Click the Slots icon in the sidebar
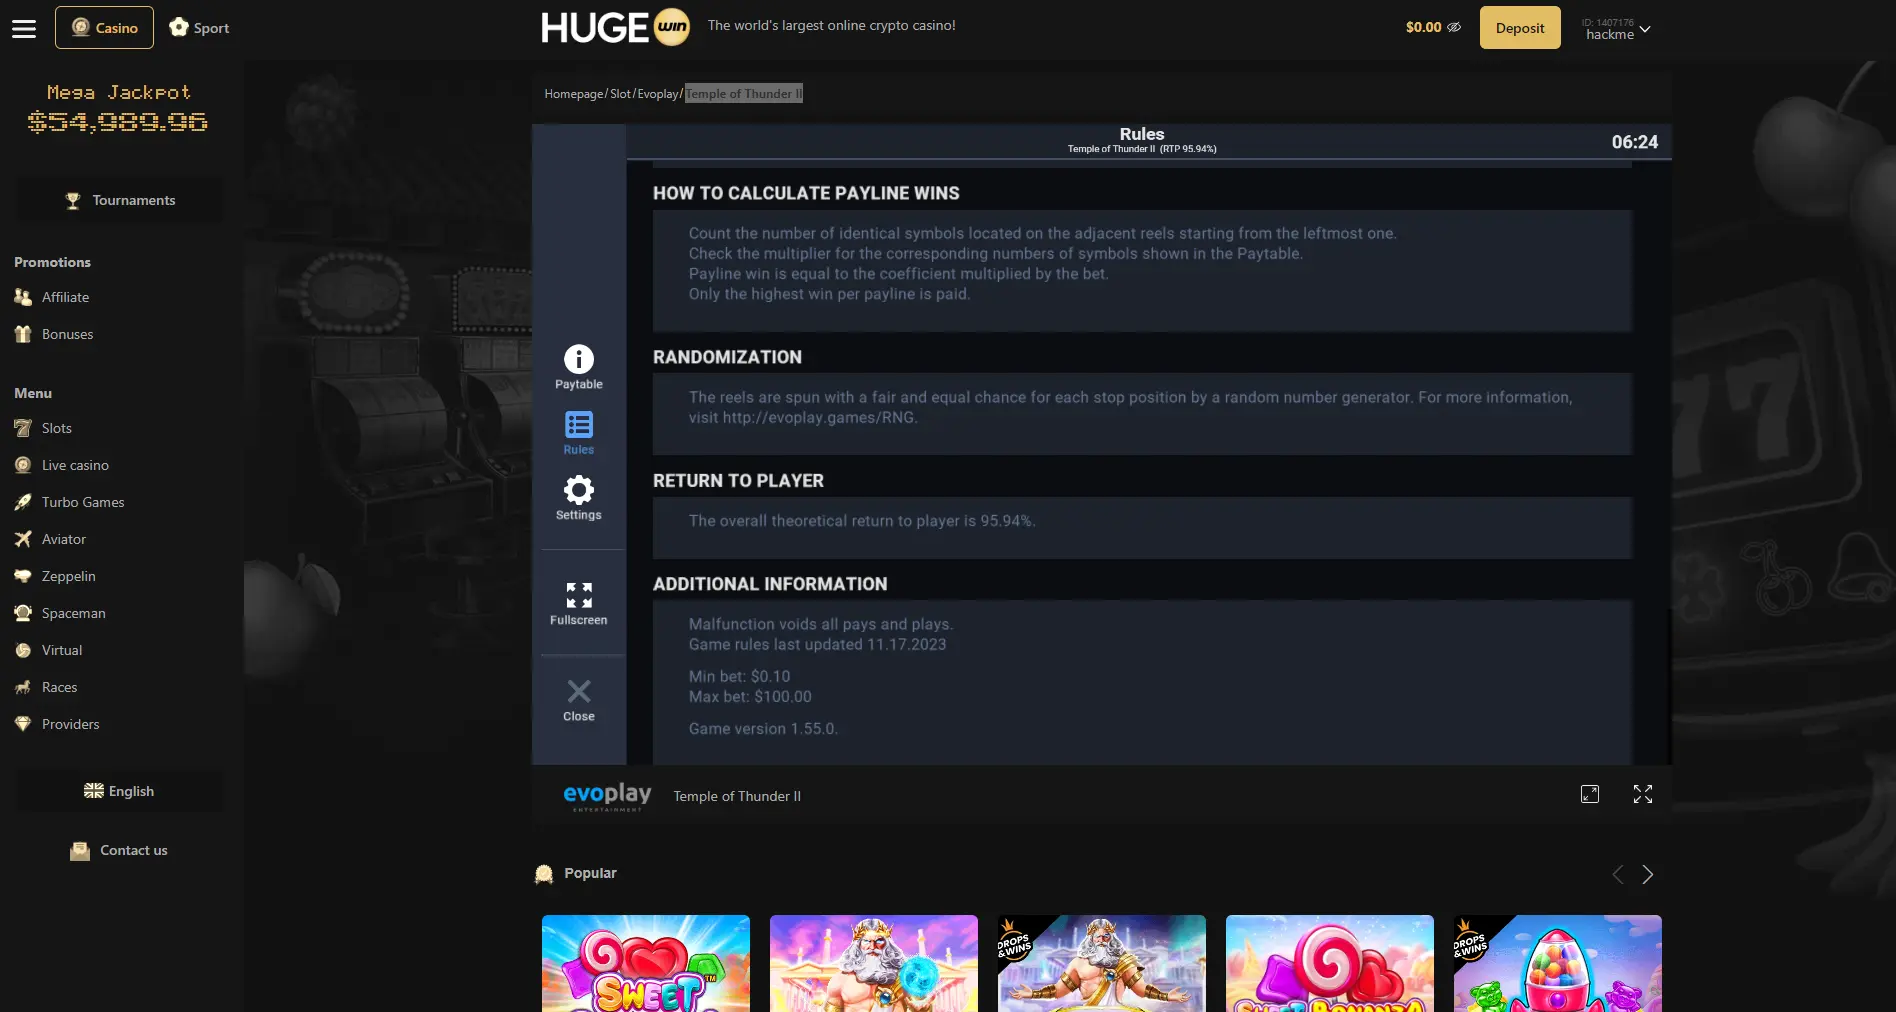Viewport: 1896px width, 1012px height. 23,428
